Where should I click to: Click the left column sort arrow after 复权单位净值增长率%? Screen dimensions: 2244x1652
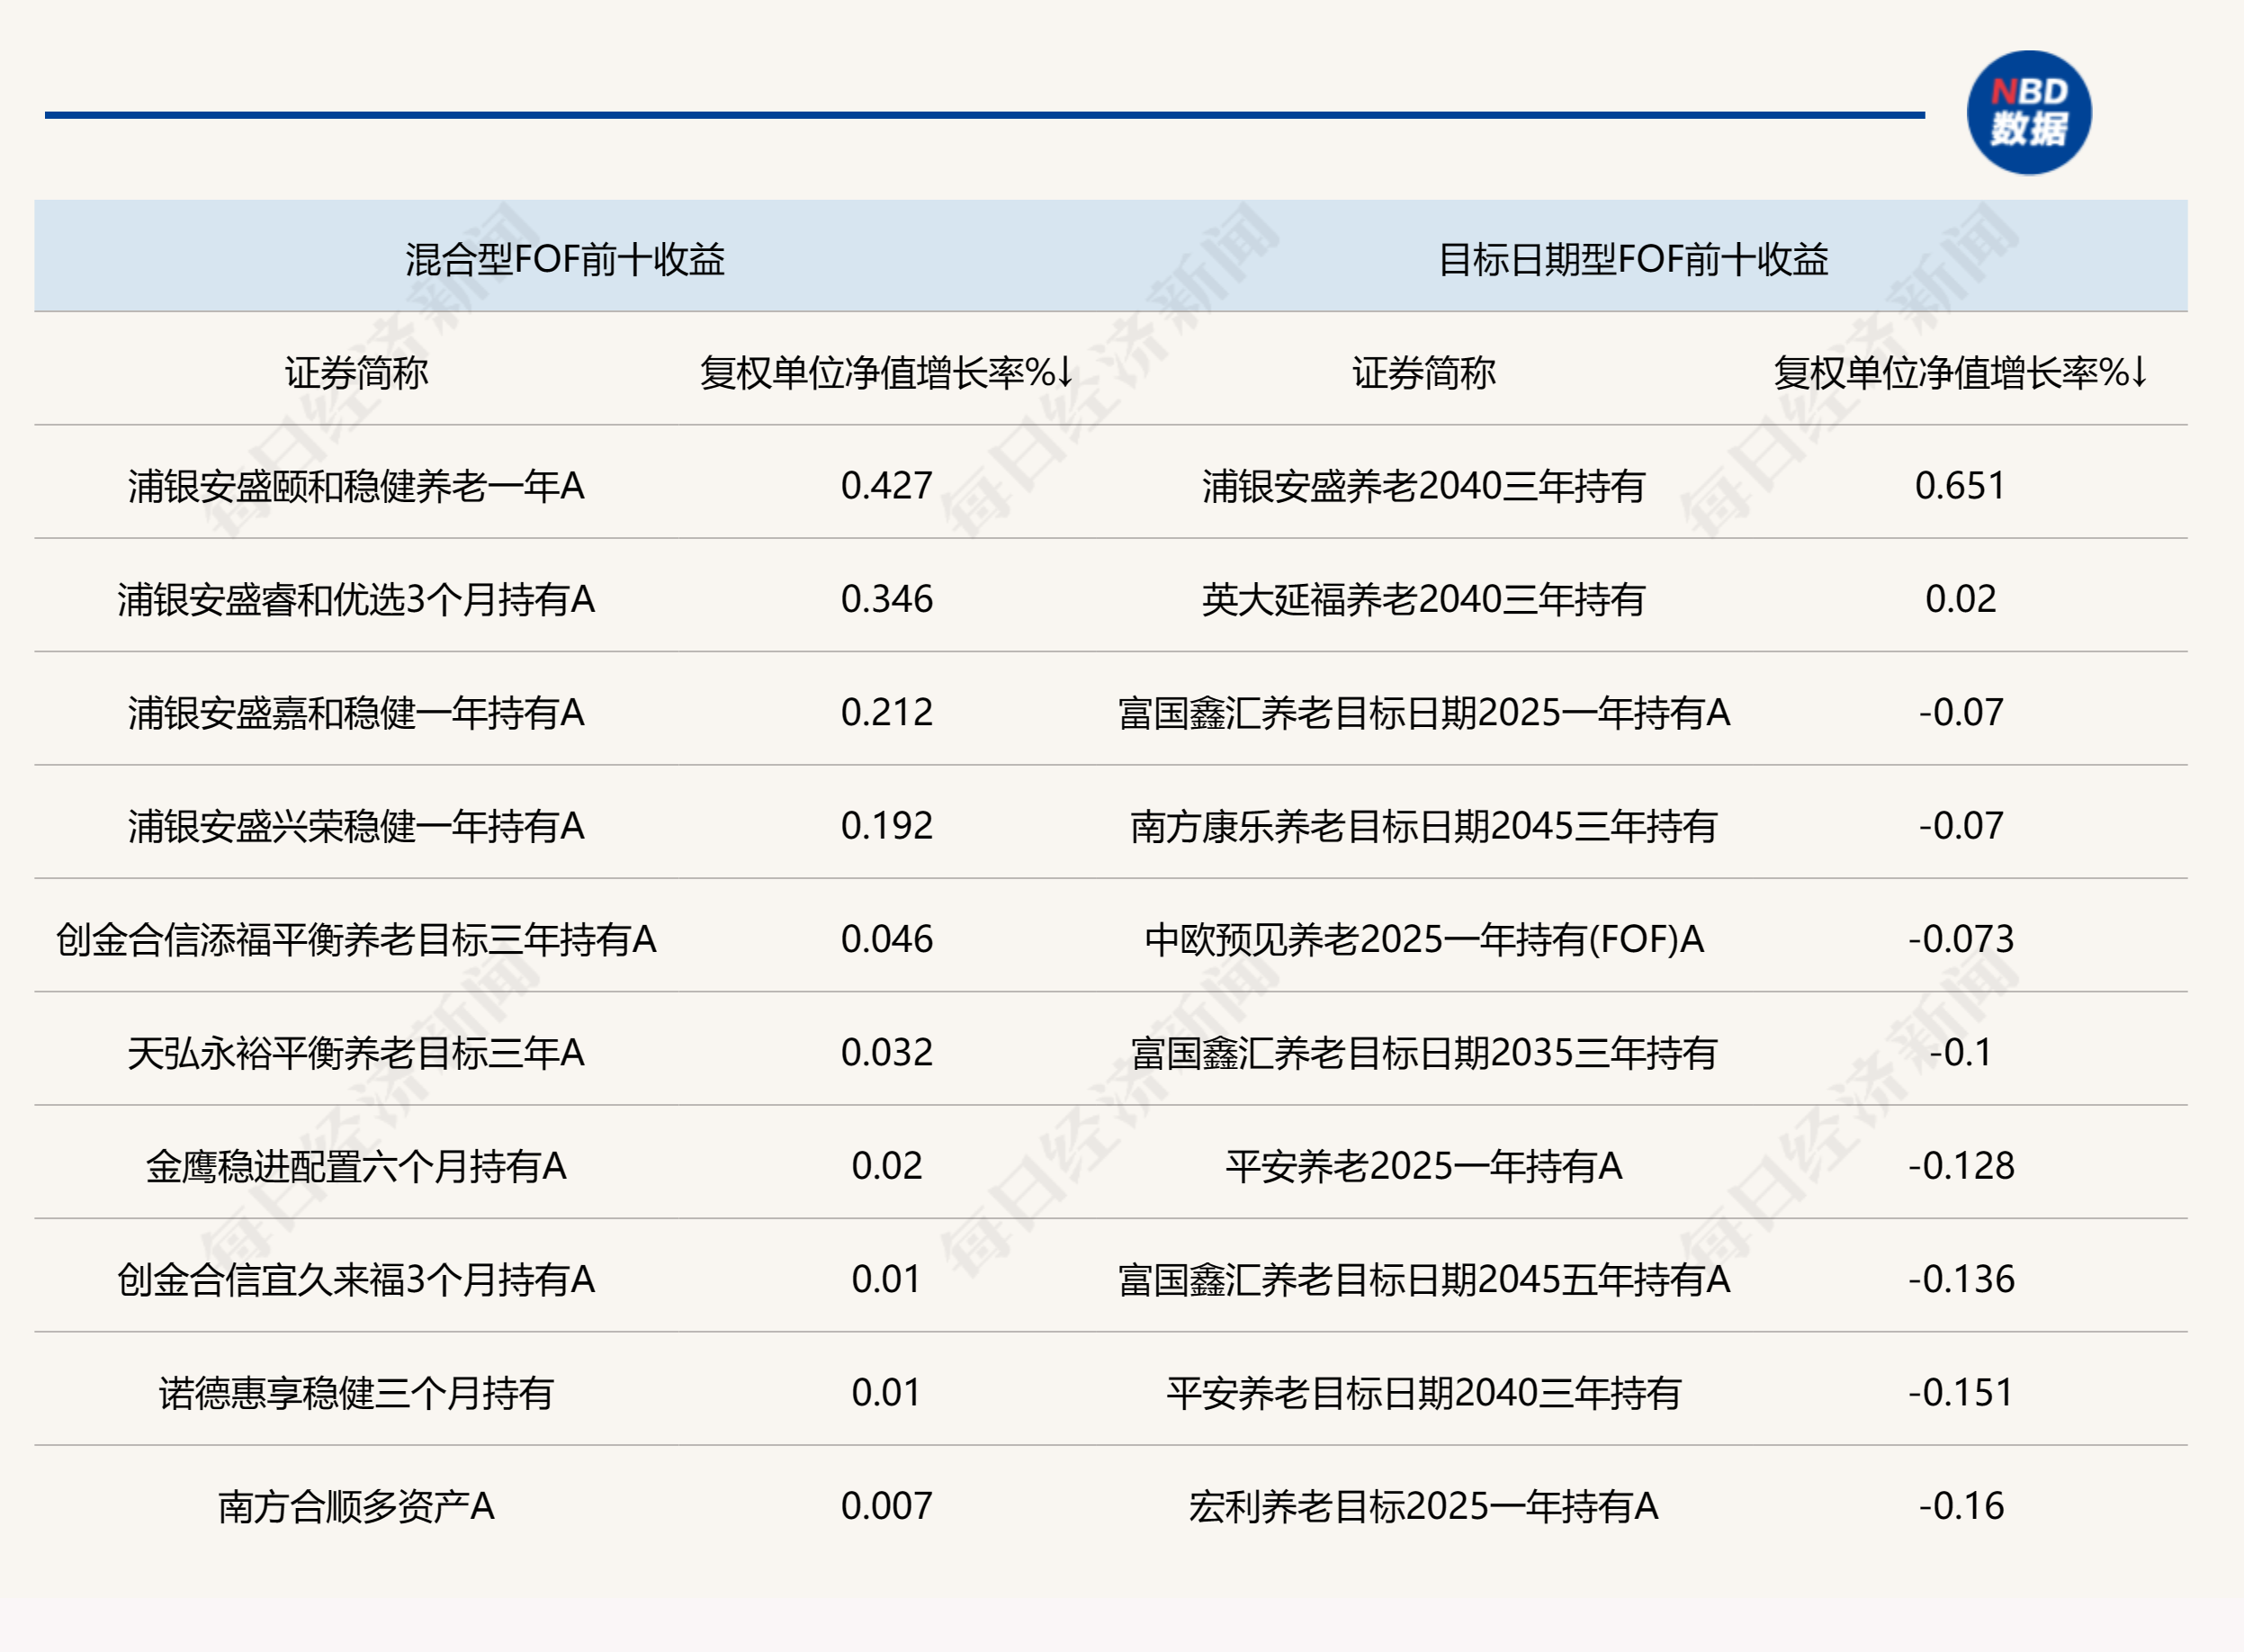point(1065,372)
